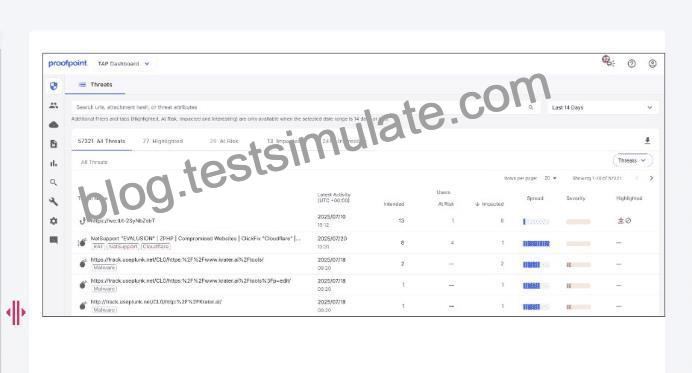
Task: Go to the next page arrow
Action: point(651,178)
